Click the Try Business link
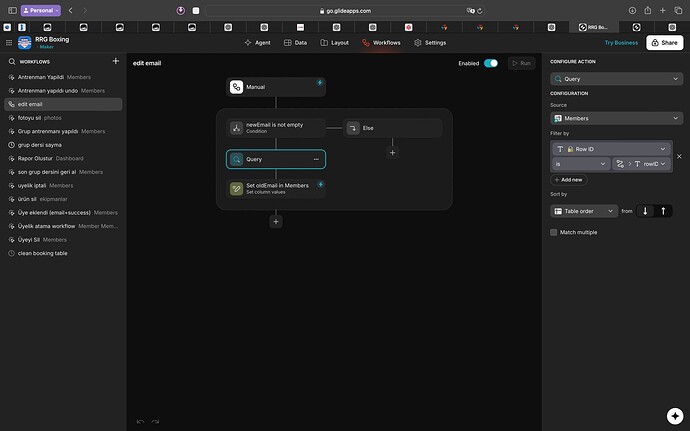Screen dimensions: 690x431 (621, 43)
